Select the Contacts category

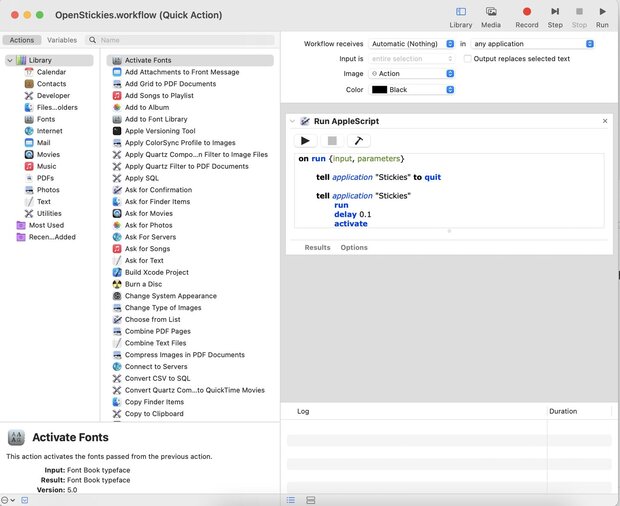pyautogui.click(x=51, y=84)
